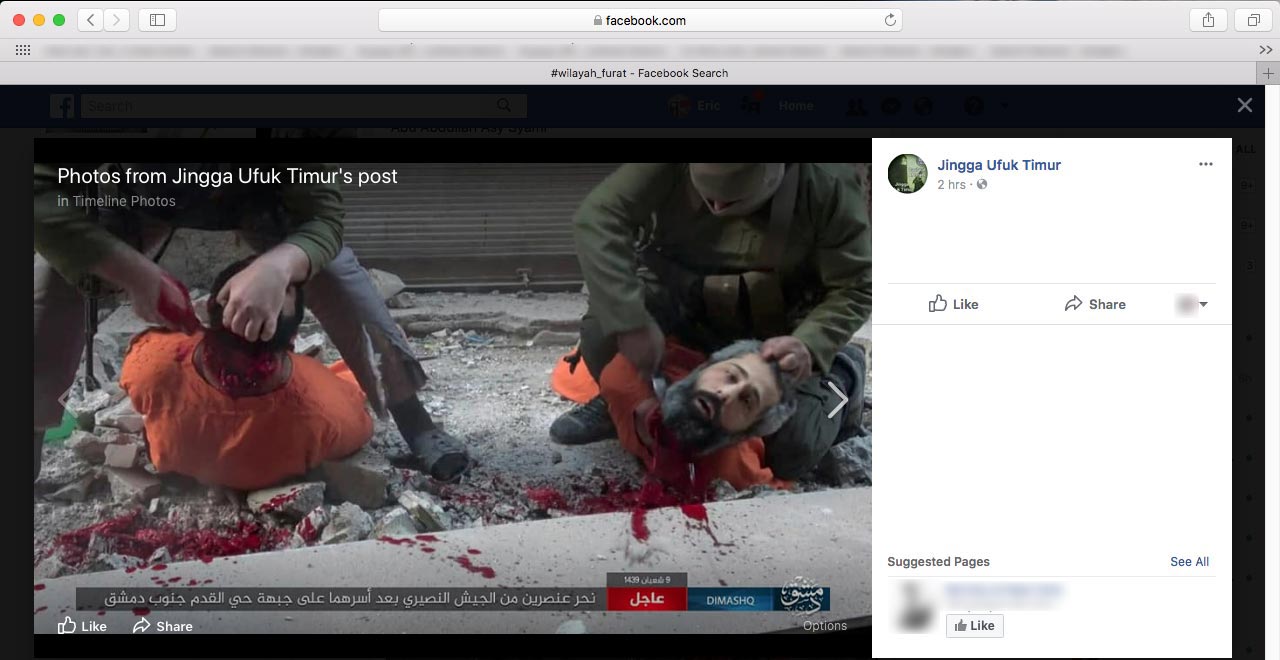
Task: Reload the page in the address bar
Action: [x=889, y=20]
